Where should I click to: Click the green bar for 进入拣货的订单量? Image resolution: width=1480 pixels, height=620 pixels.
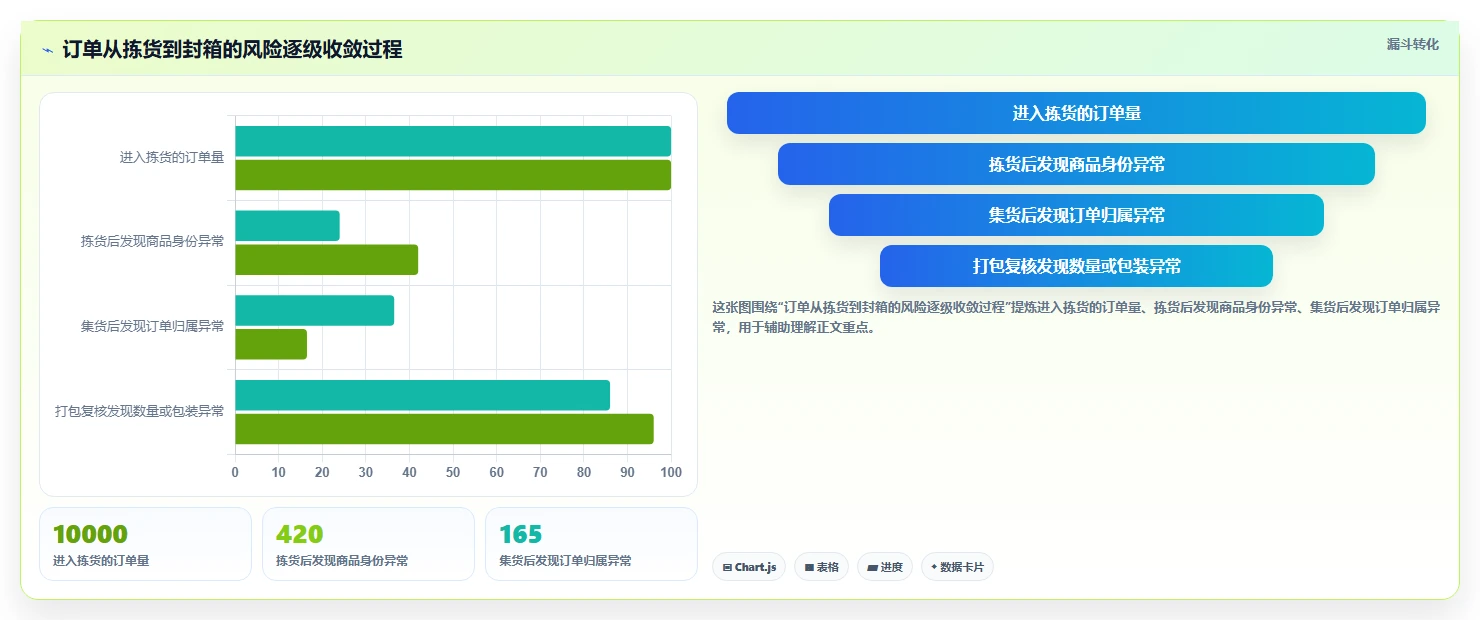[453, 175]
